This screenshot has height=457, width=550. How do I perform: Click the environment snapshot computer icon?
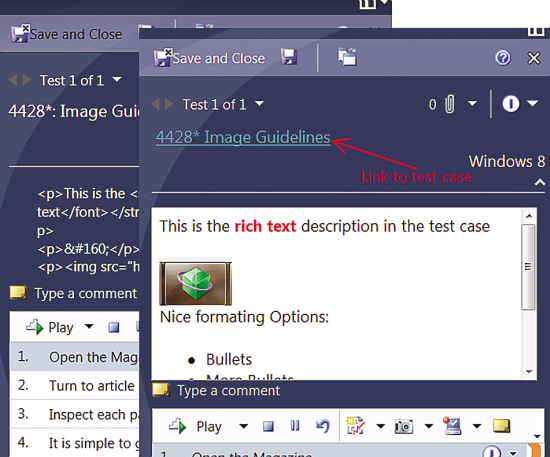coord(452,426)
